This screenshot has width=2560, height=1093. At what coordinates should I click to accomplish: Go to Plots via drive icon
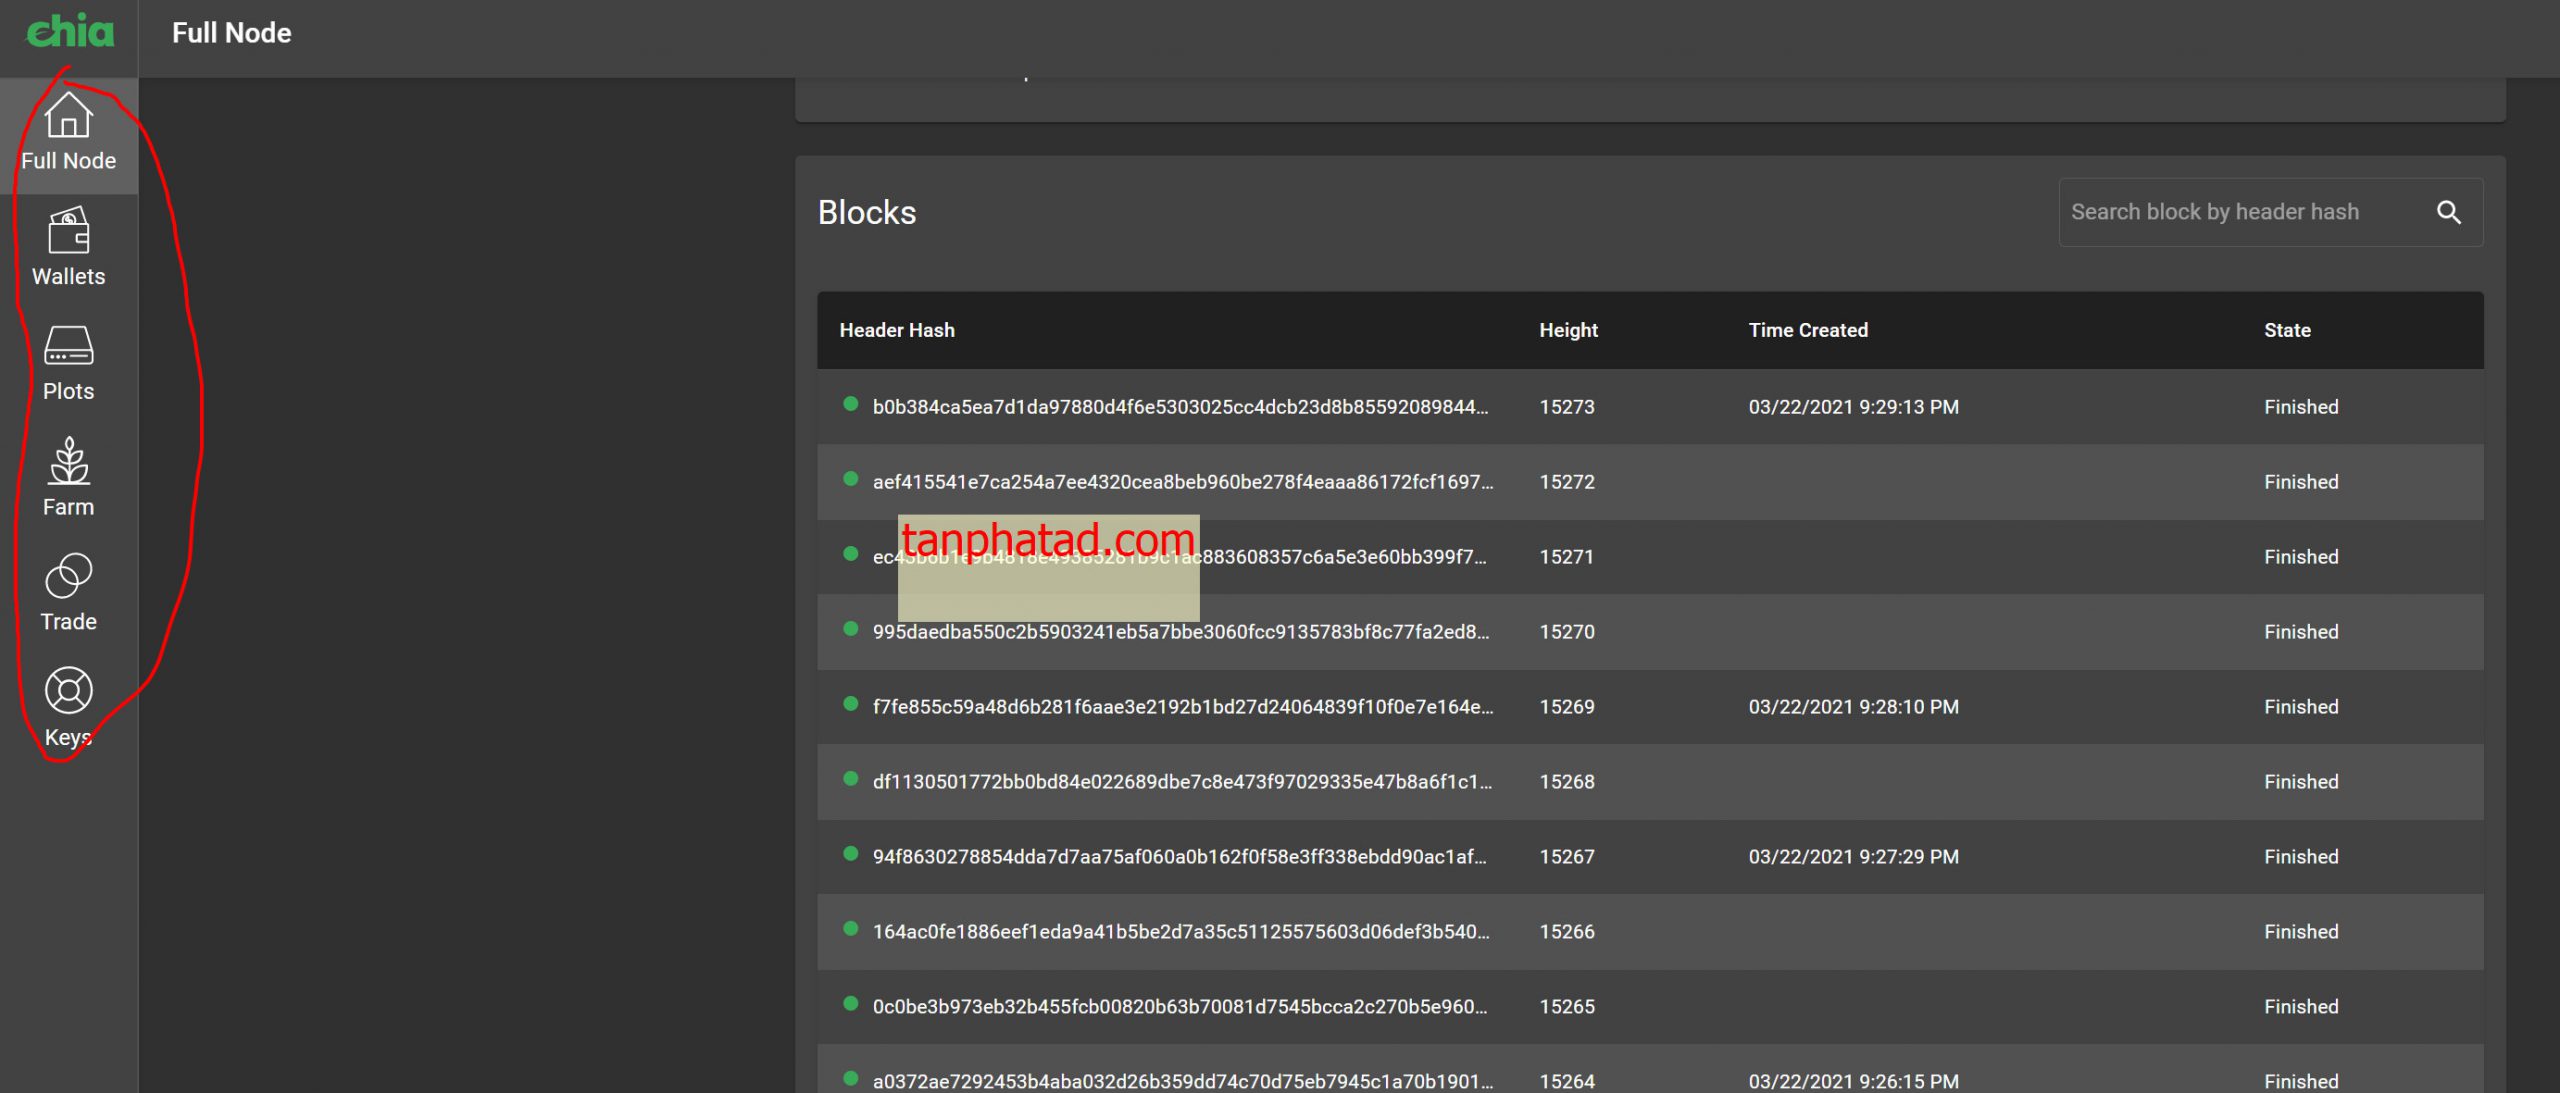click(68, 346)
